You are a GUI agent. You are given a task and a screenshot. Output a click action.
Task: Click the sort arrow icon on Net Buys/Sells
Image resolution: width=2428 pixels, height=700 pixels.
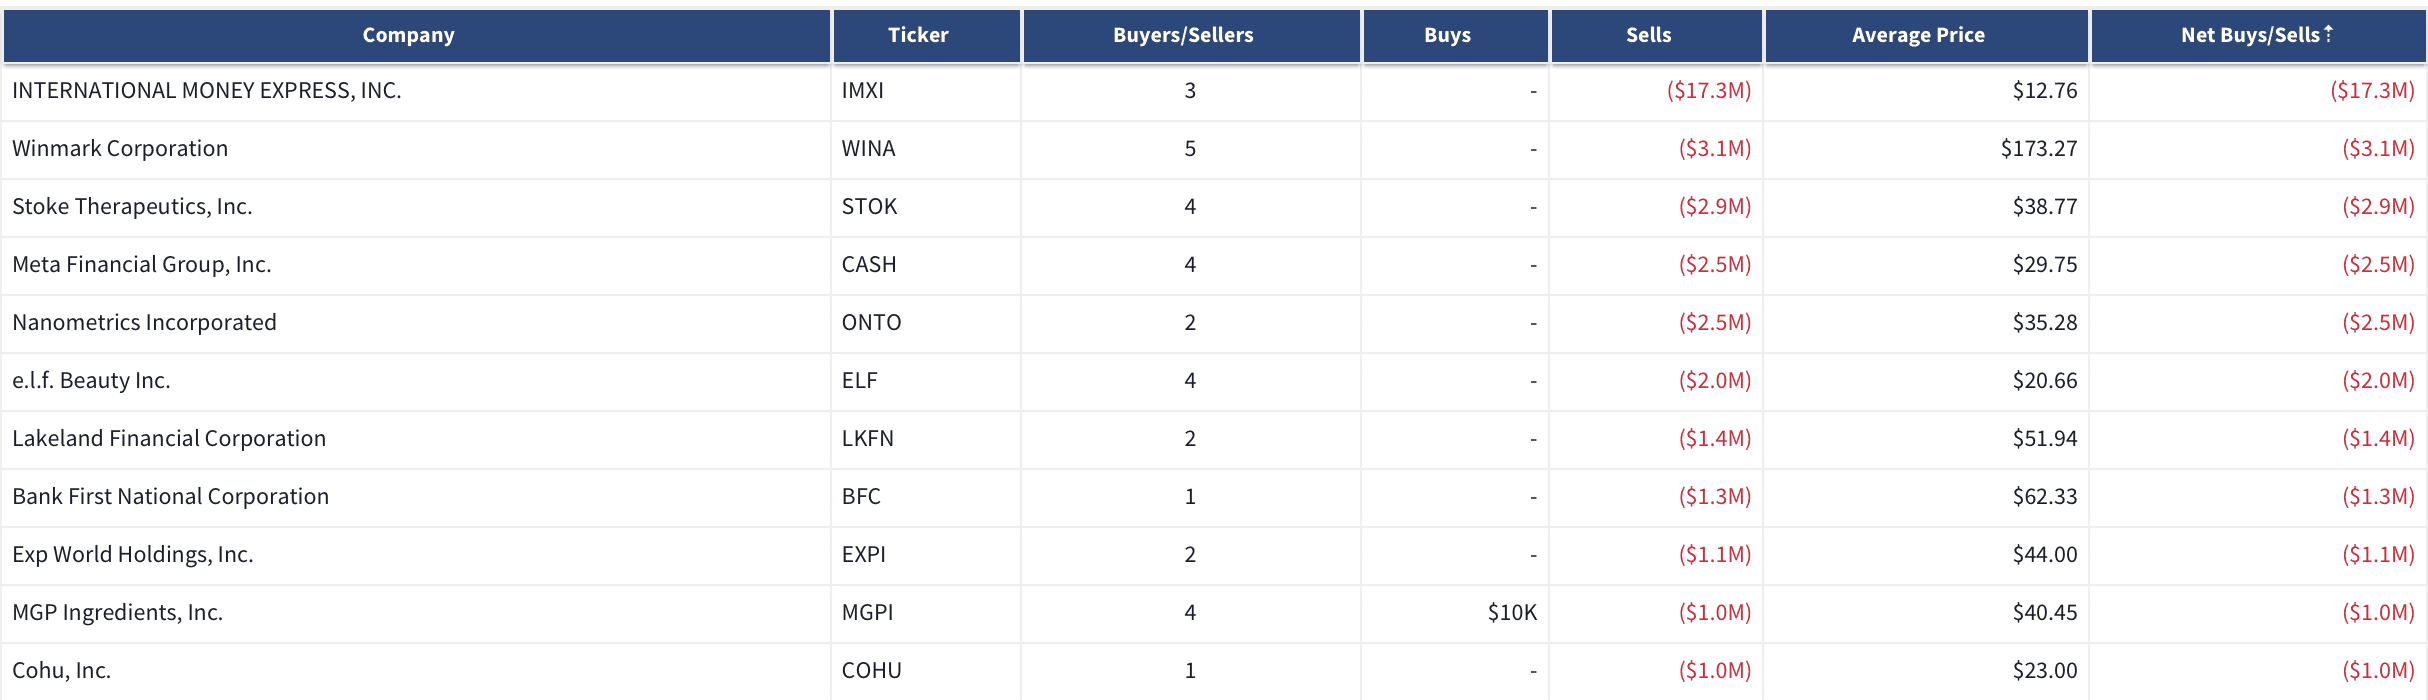2328,33
